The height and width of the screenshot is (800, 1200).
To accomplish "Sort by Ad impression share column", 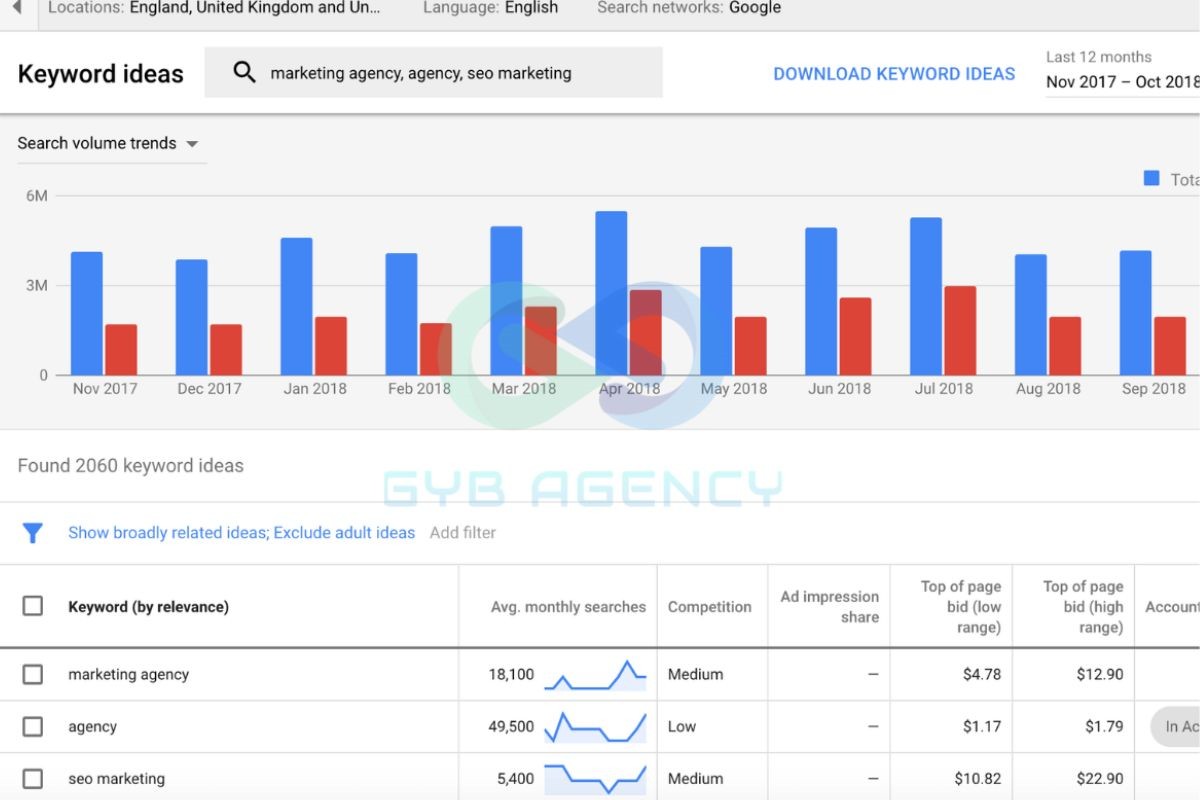I will coord(829,607).
